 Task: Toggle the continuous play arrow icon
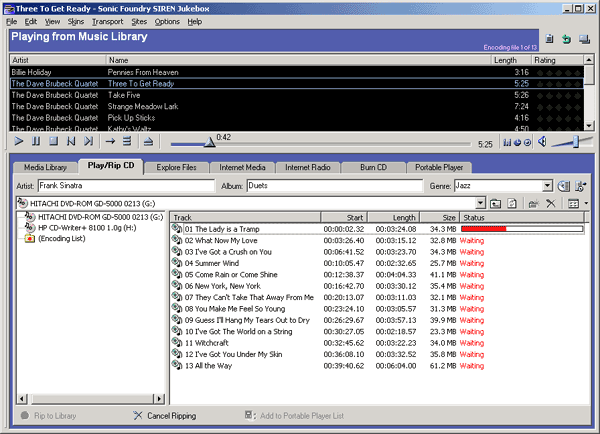point(110,142)
